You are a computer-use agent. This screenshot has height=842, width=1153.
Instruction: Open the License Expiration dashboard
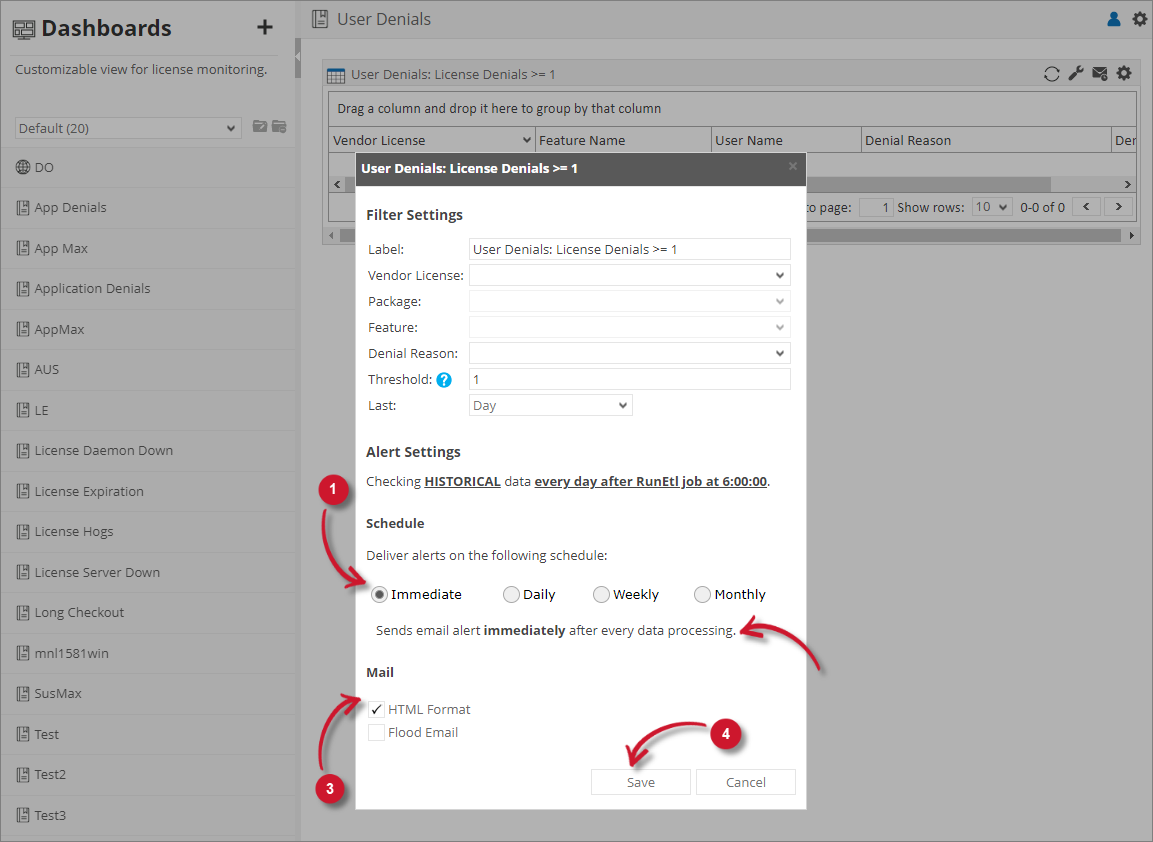point(147,491)
